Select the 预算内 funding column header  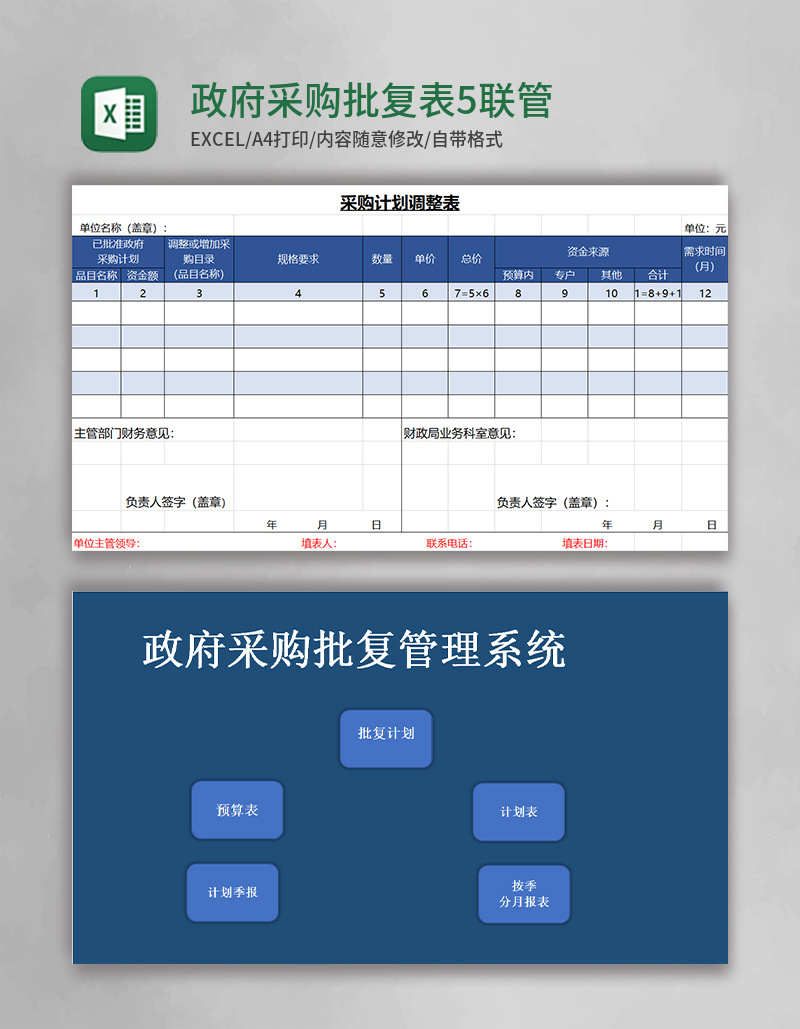[518, 272]
